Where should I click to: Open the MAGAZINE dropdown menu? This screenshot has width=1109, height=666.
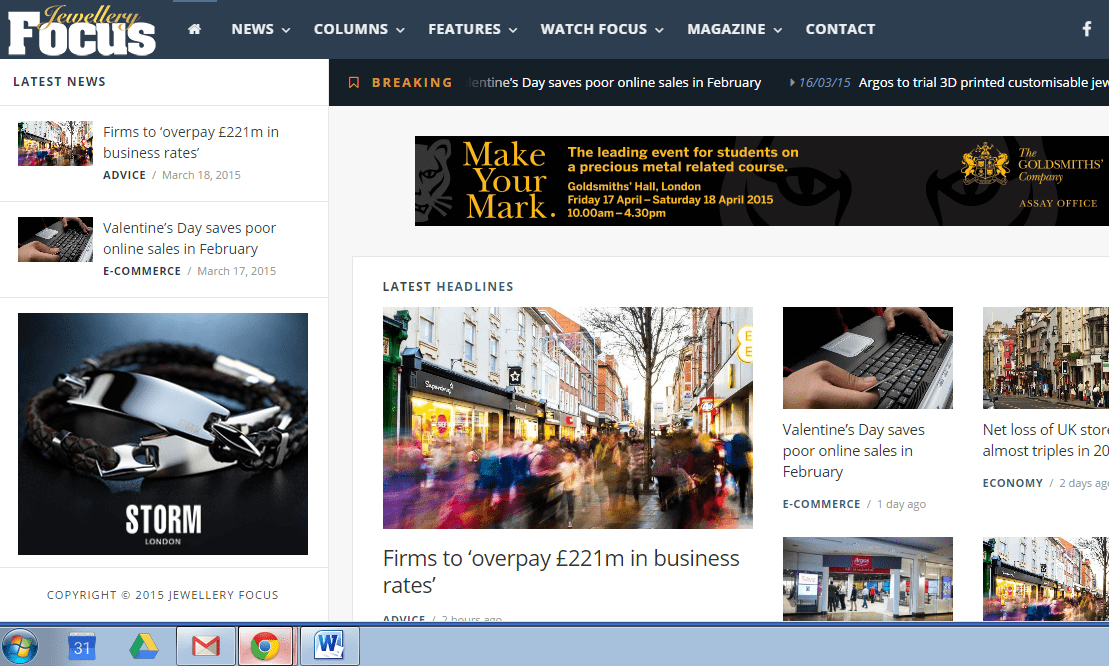click(726, 28)
